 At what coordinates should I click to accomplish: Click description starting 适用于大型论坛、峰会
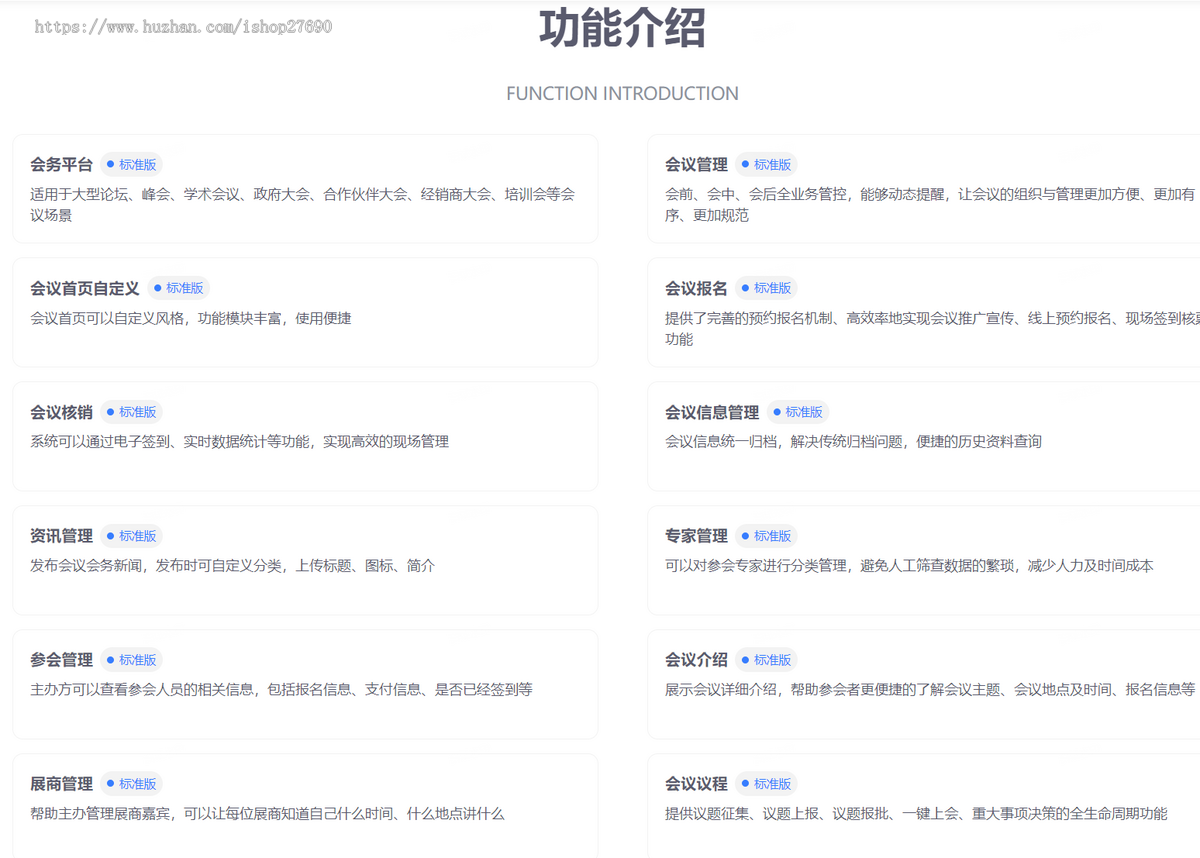(303, 205)
